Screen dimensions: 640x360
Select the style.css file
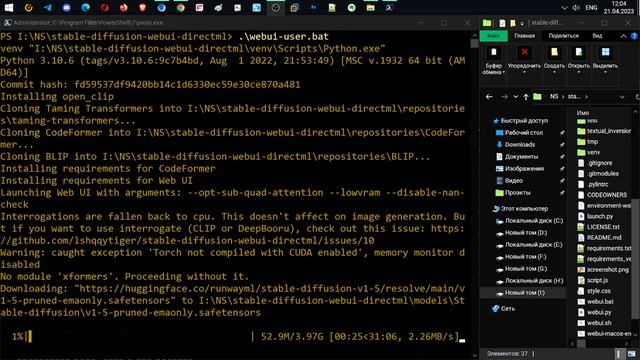[x=594, y=291]
